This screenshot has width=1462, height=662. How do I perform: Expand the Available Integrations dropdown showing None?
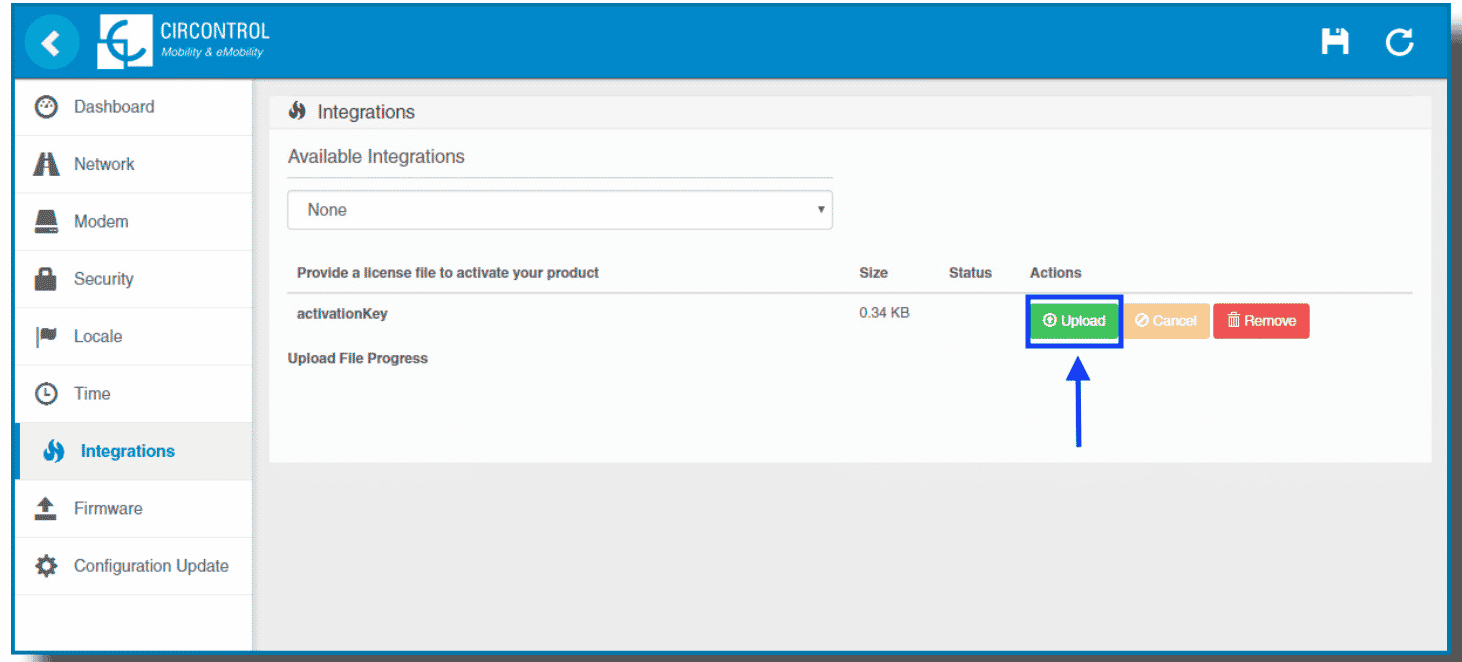click(560, 210)
